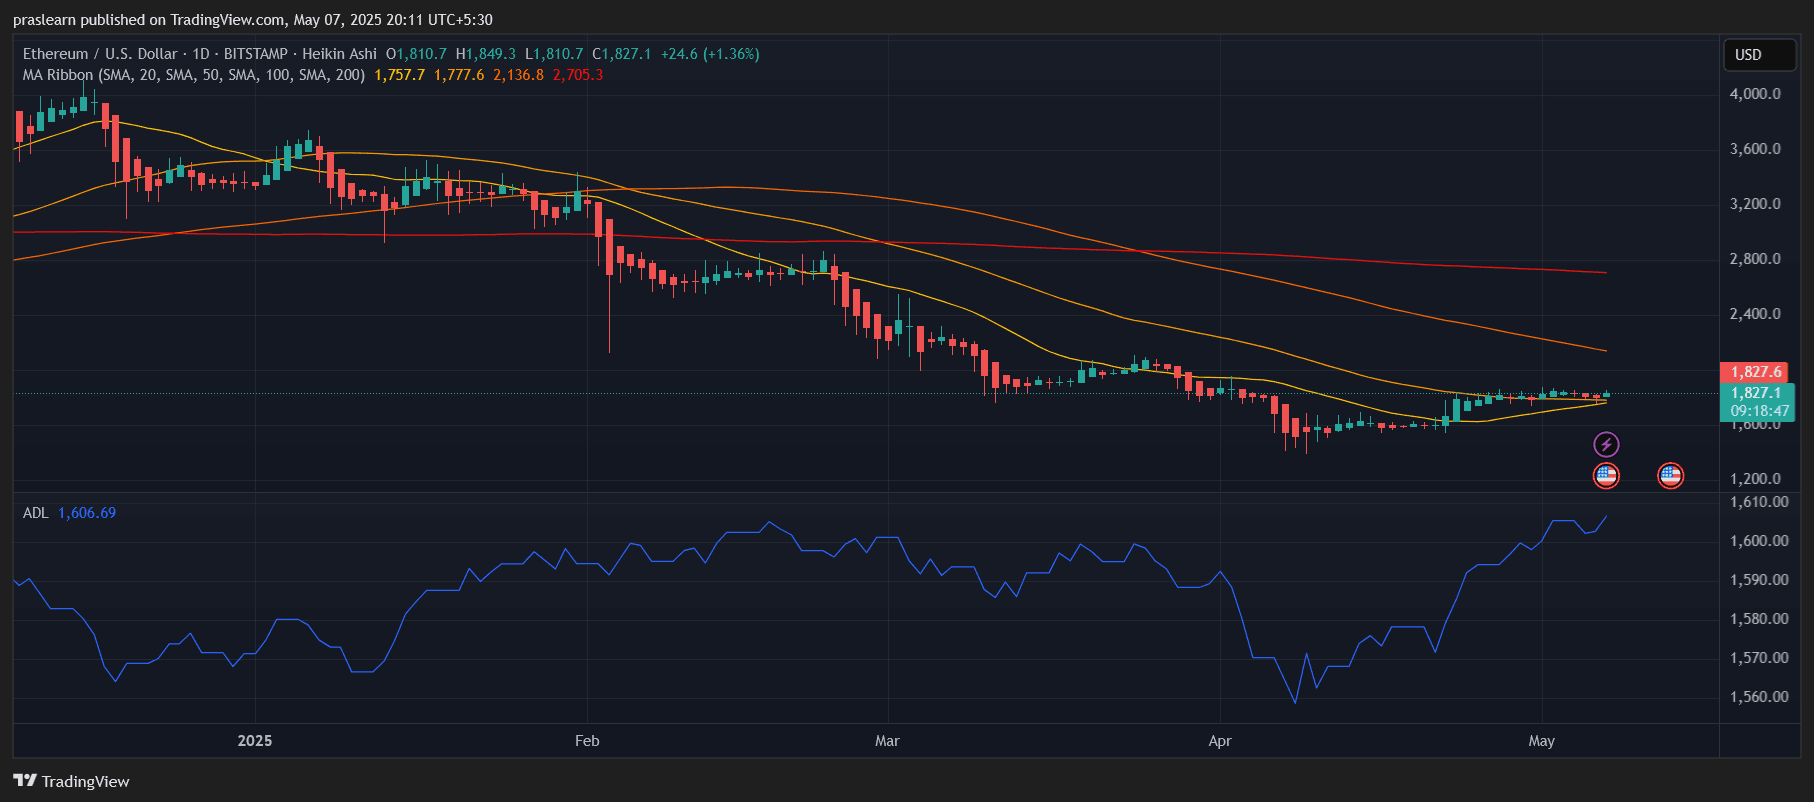The height and width of the screenshot is (802, 1814).
Task: Click the yellow 1,757.7 SMA 20 value
Action: click(399, 75)
